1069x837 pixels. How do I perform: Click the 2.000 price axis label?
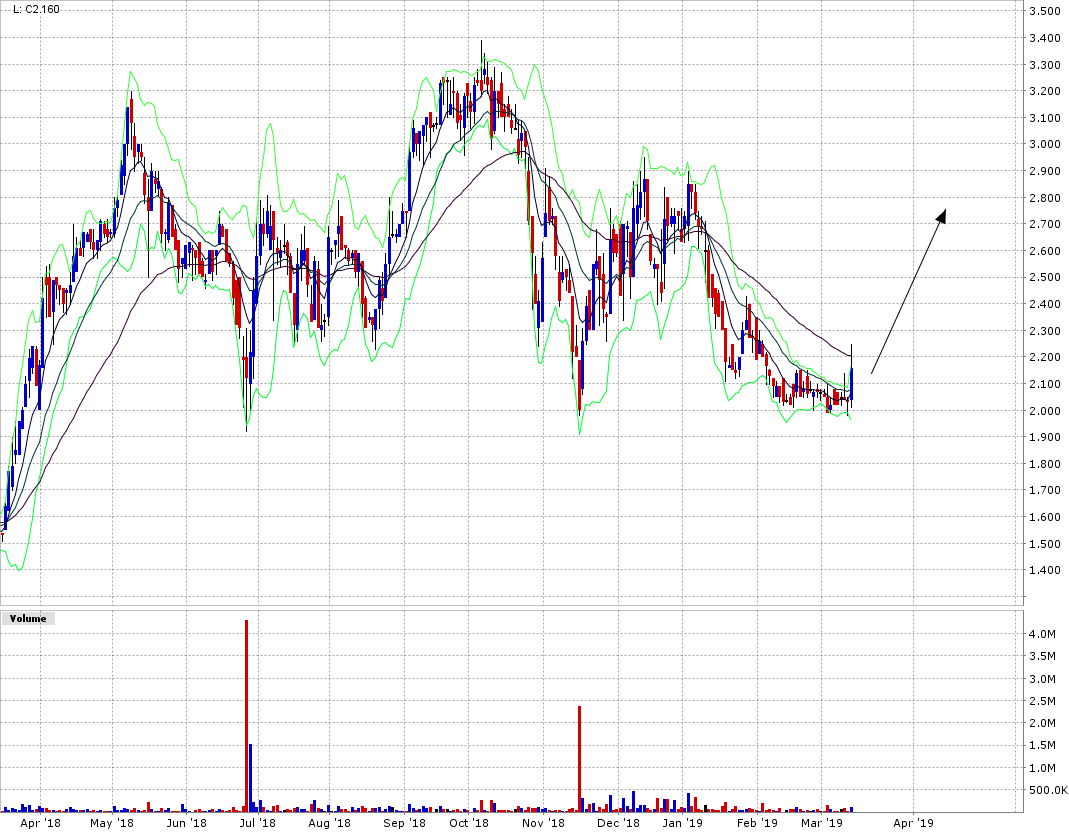1045,410
